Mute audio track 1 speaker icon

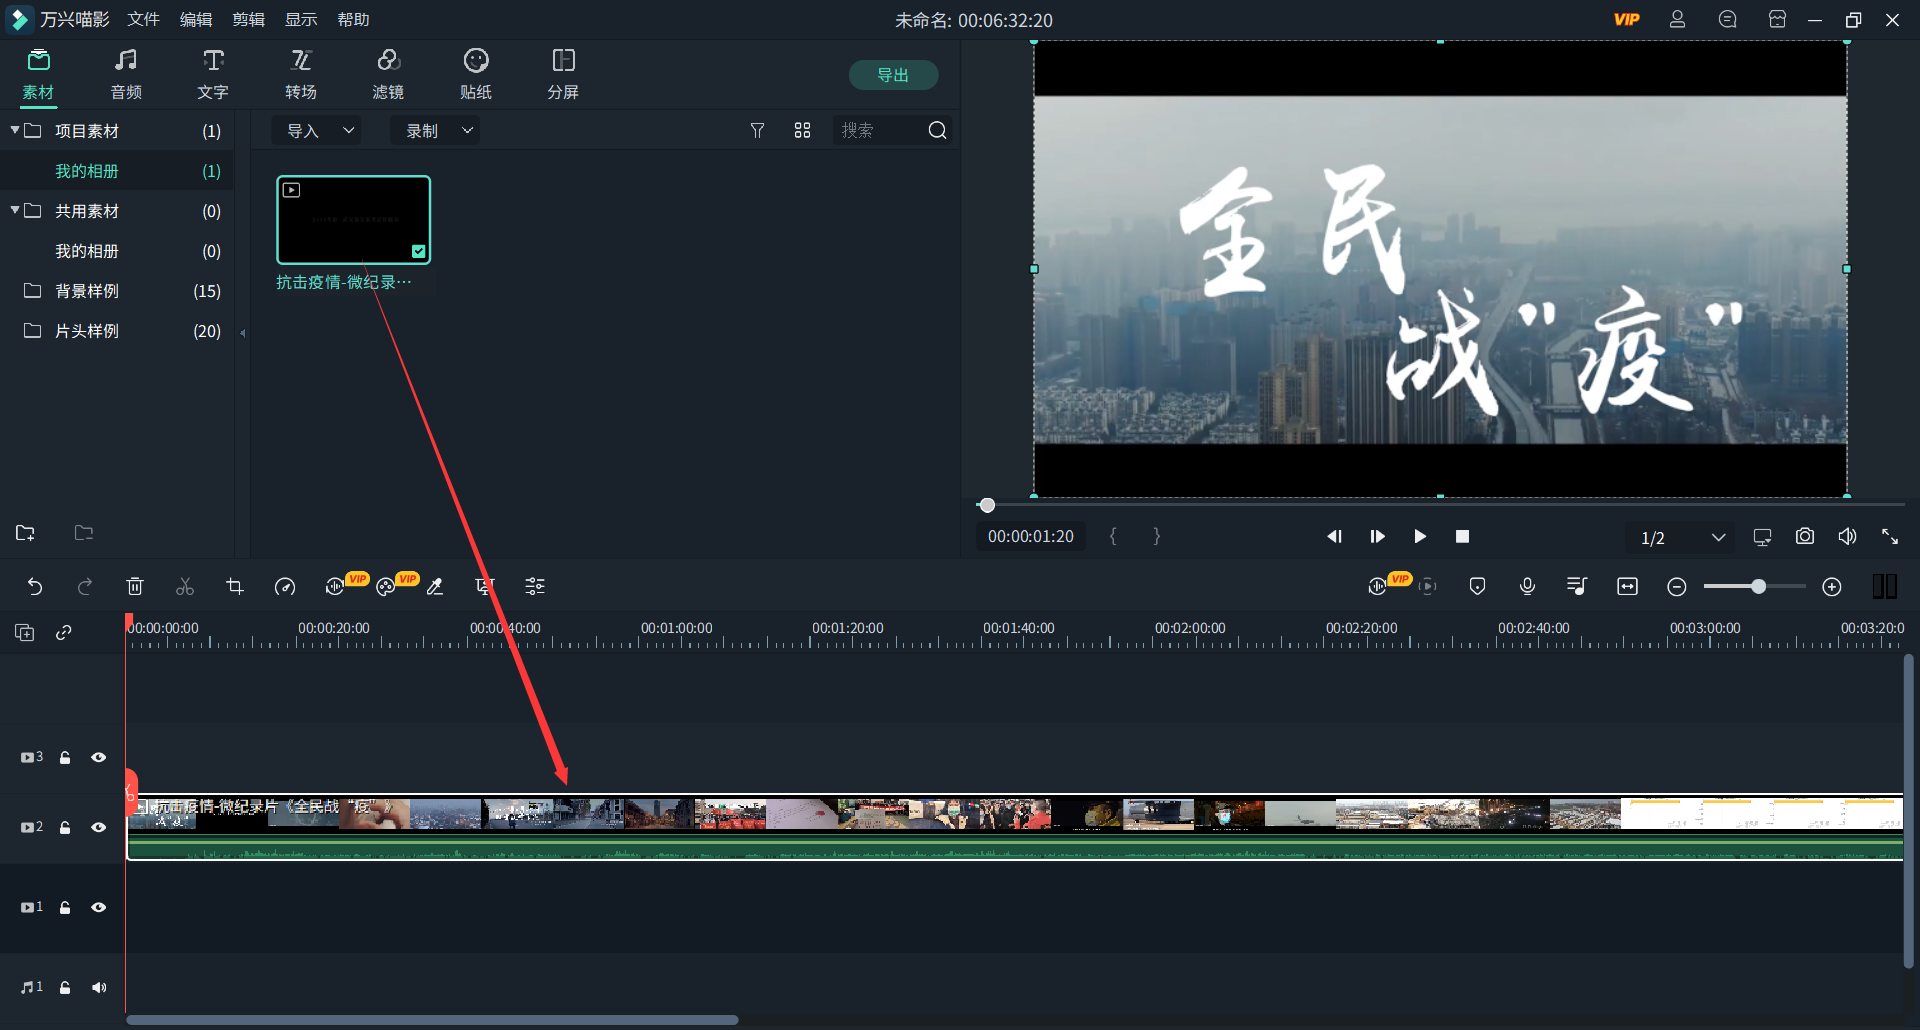point(99,987)
